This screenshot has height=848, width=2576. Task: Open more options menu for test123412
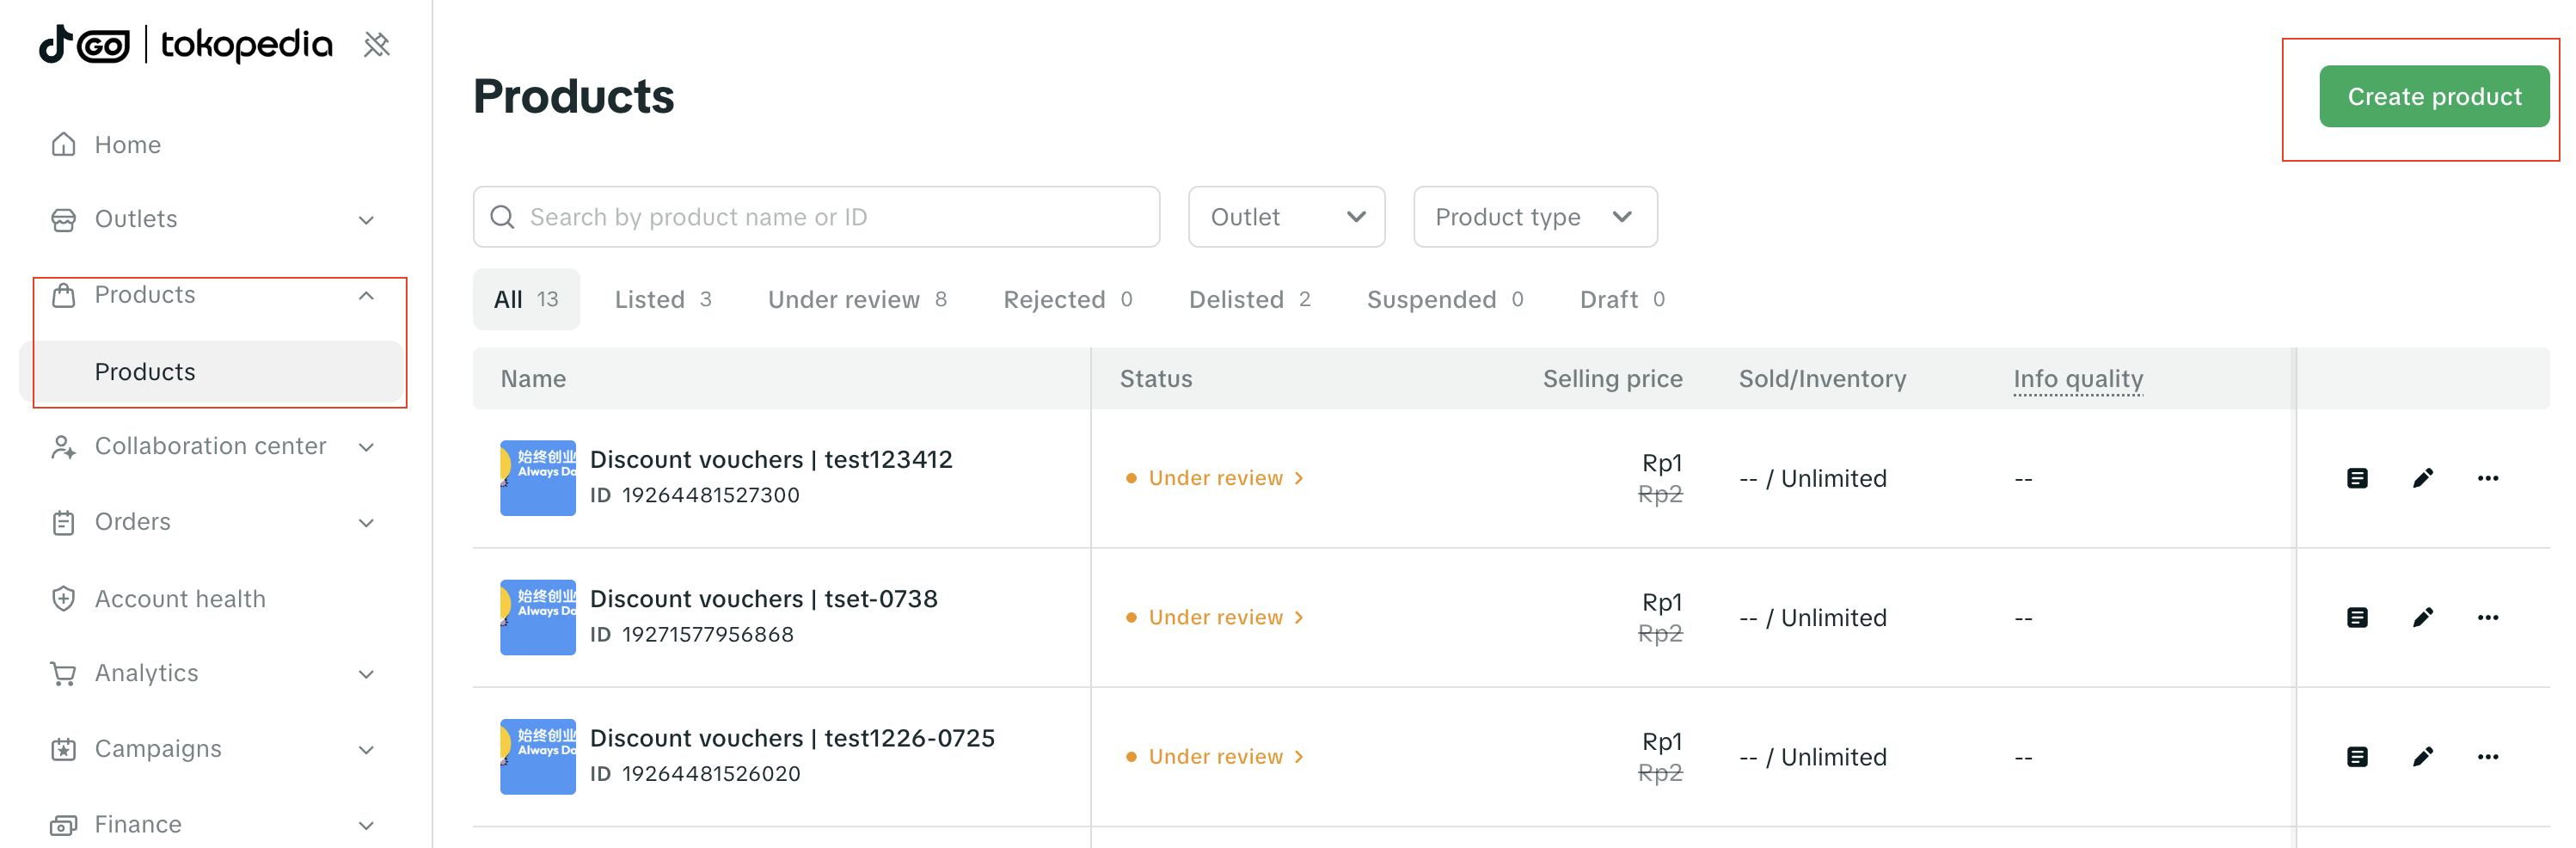pyautogui.click(x=2487, y=478)
